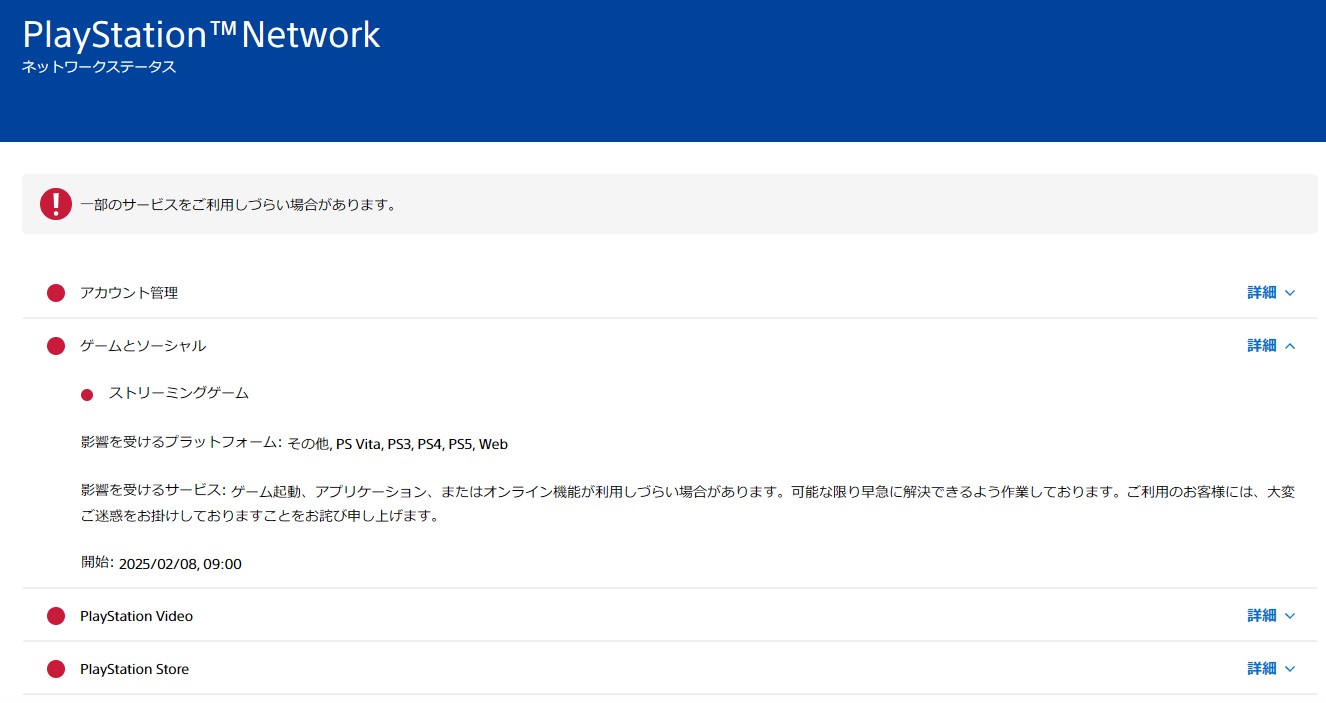
Task: Expand 詳細 for PlayStation Store
Action: tap(1271, 668)
